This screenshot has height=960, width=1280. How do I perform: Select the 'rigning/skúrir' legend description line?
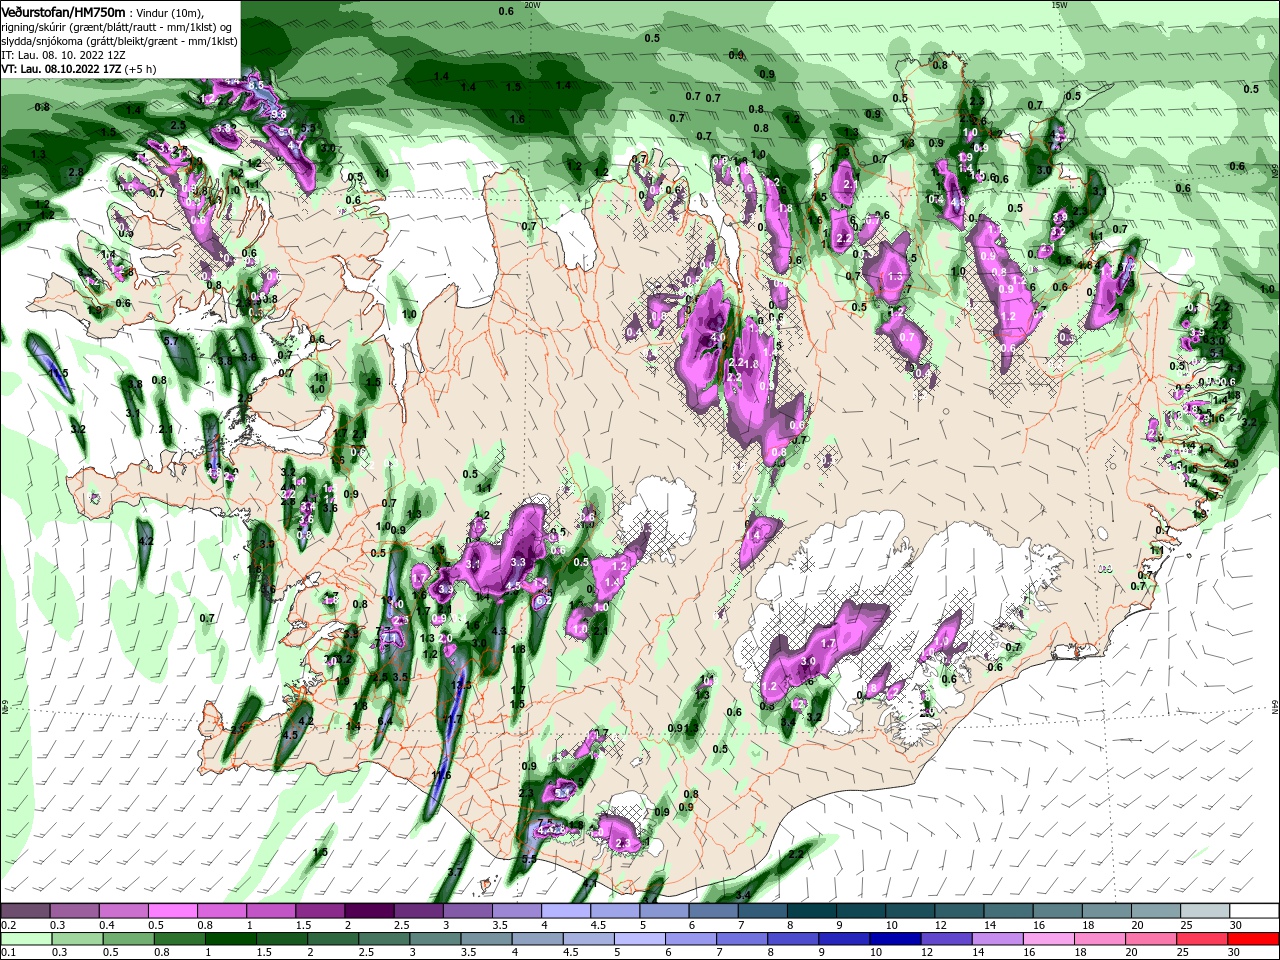118,26
